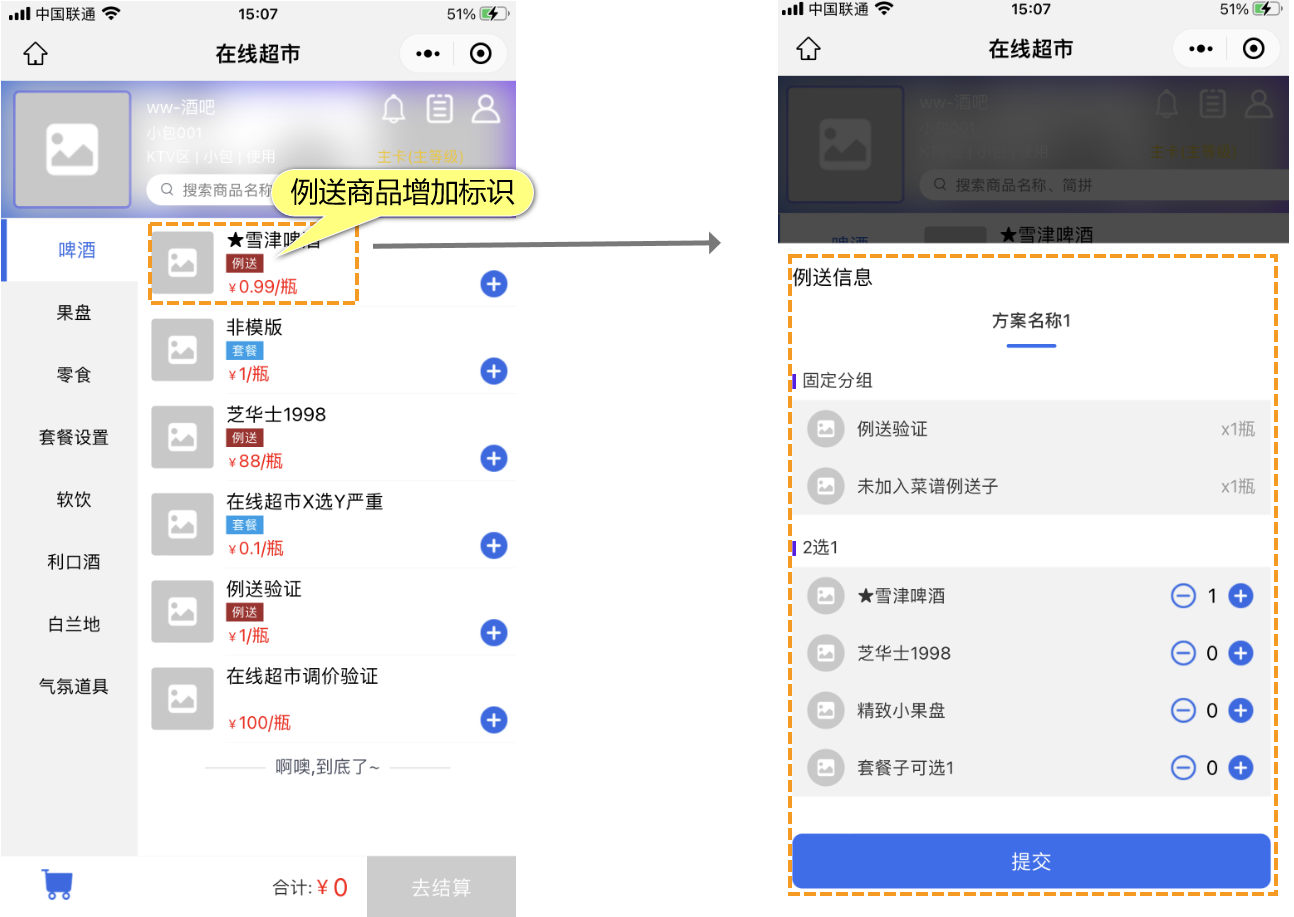Open the three-dots menu in left phone
The image size is (1294, 917).
pos(428,54)
